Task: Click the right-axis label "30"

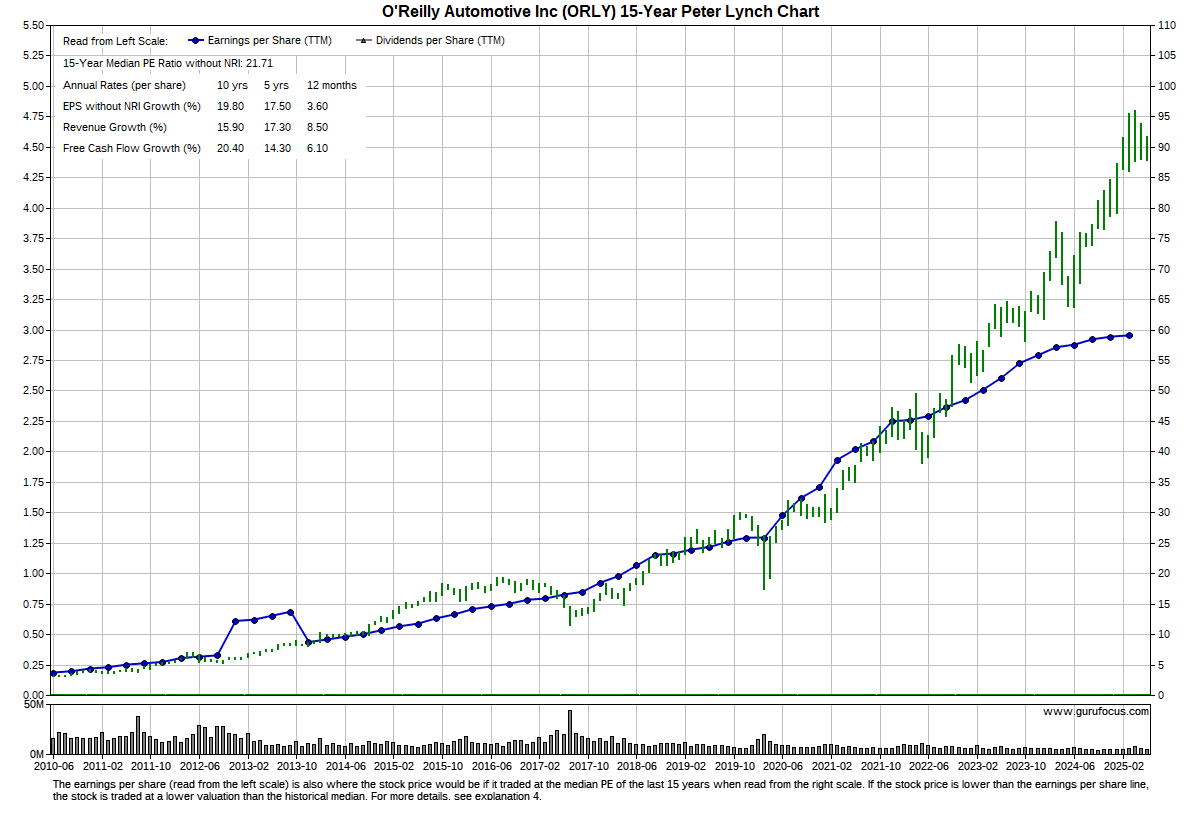Action: click(x=1165, y=513)
